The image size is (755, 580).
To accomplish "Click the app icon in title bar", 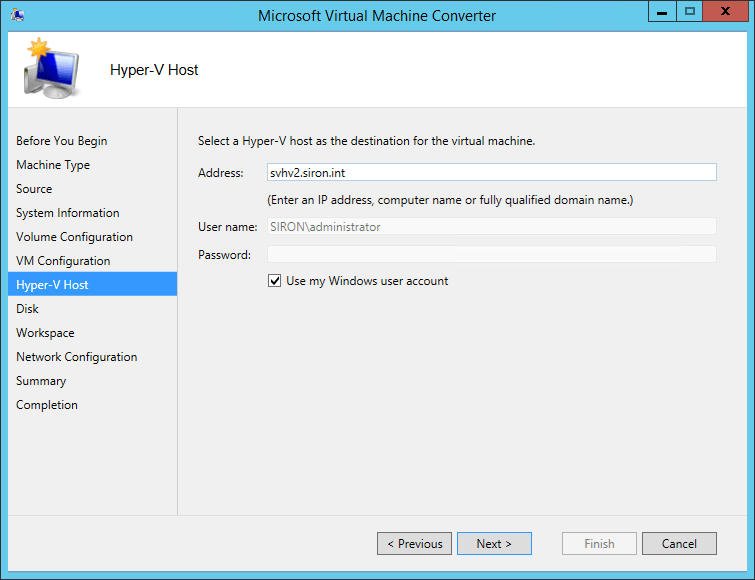I will point(18,15).
